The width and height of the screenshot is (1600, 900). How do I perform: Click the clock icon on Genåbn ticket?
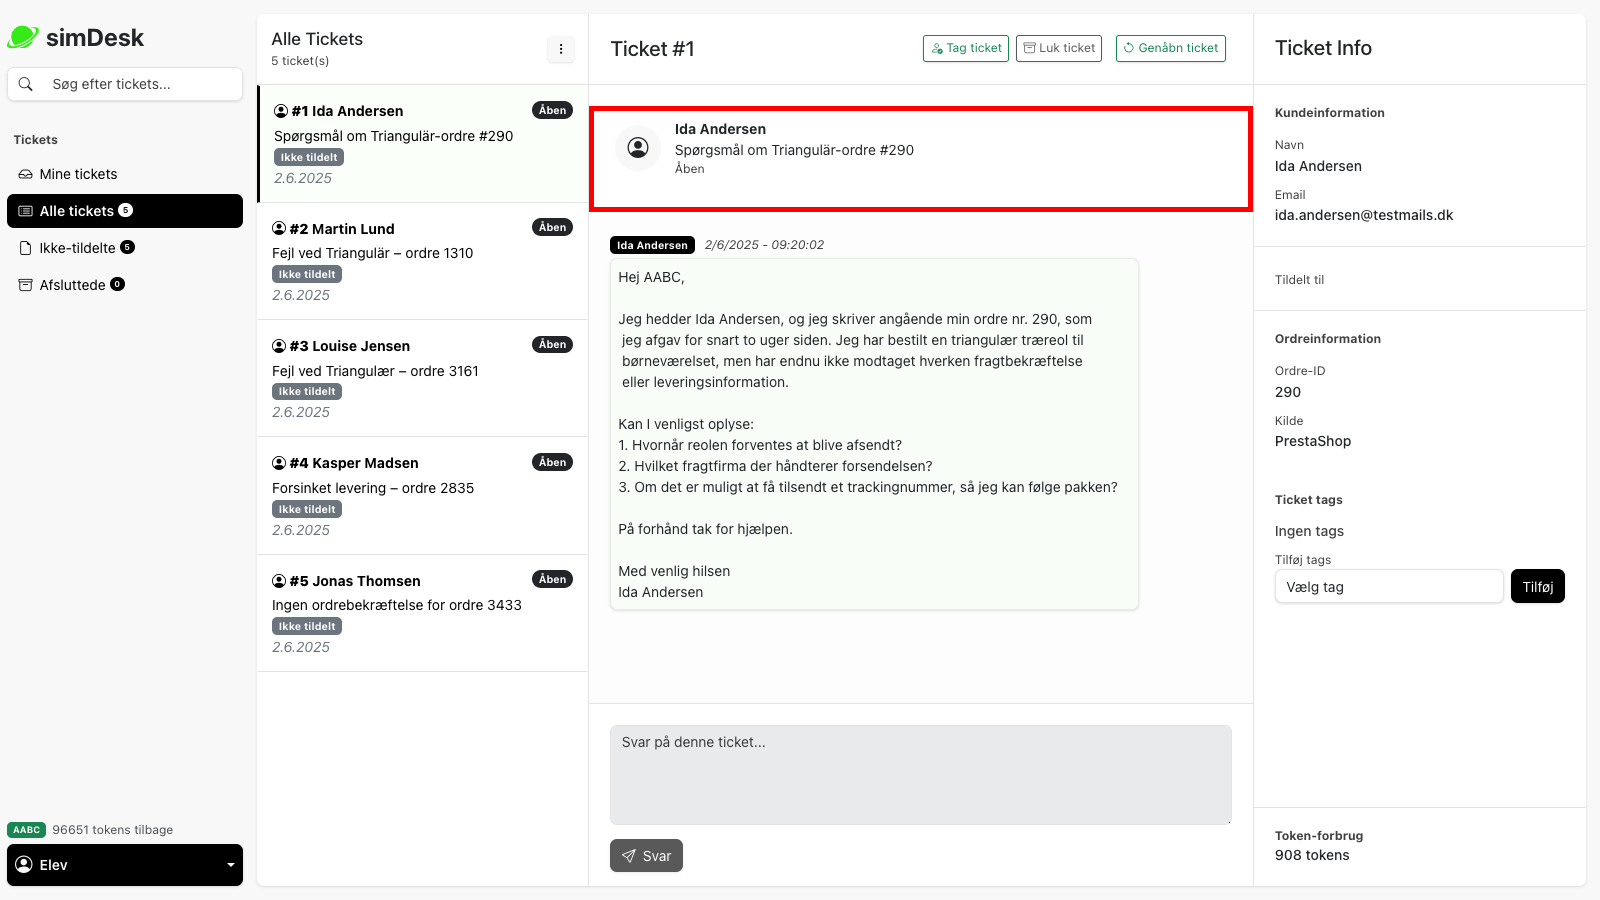pyautogui.click(x=1128, y=48)
